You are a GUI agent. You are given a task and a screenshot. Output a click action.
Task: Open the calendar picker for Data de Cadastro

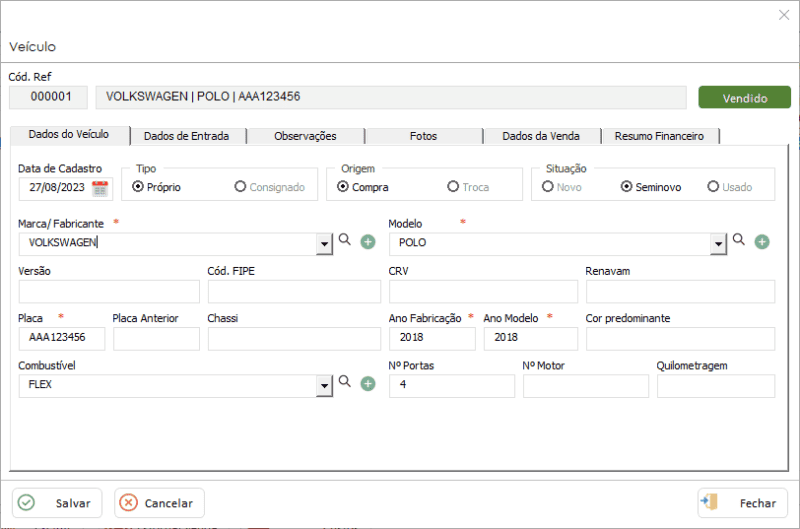100,188
